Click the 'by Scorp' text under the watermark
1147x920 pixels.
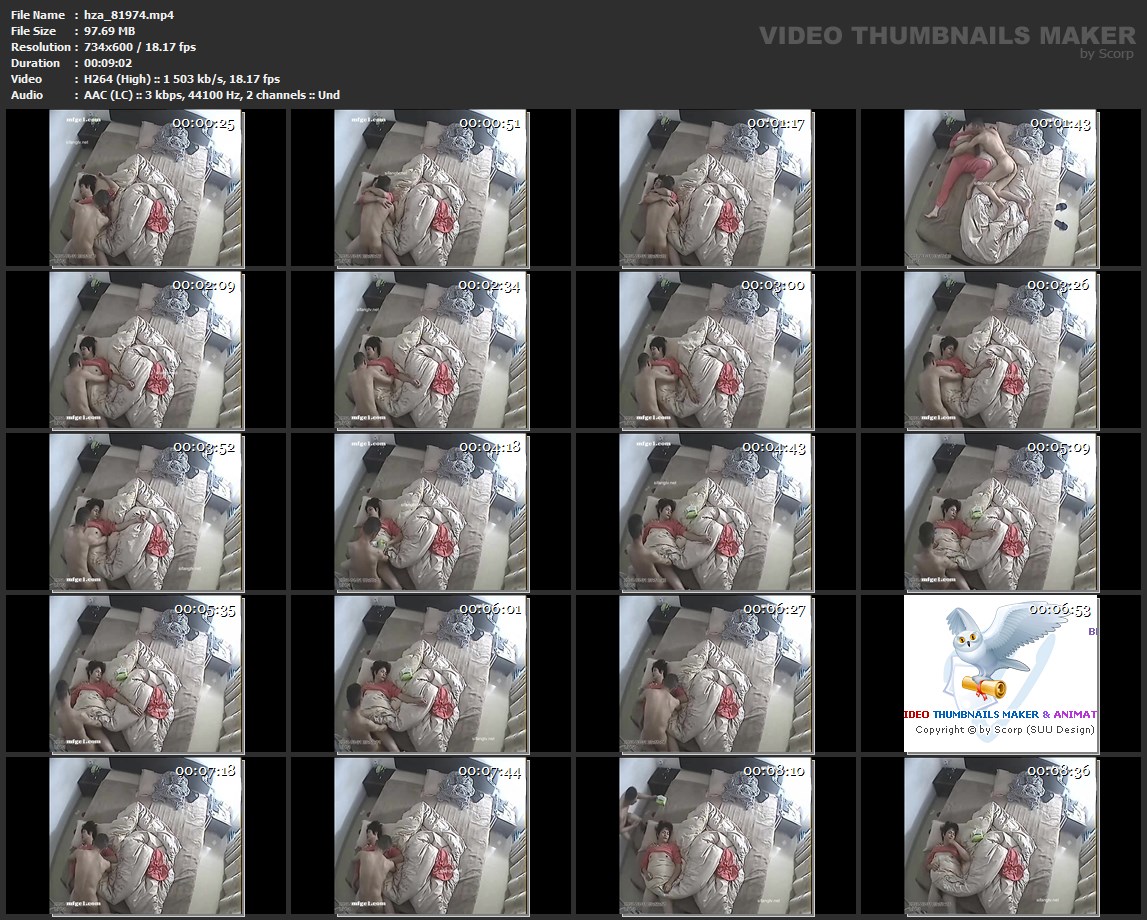coord(1107,54)
